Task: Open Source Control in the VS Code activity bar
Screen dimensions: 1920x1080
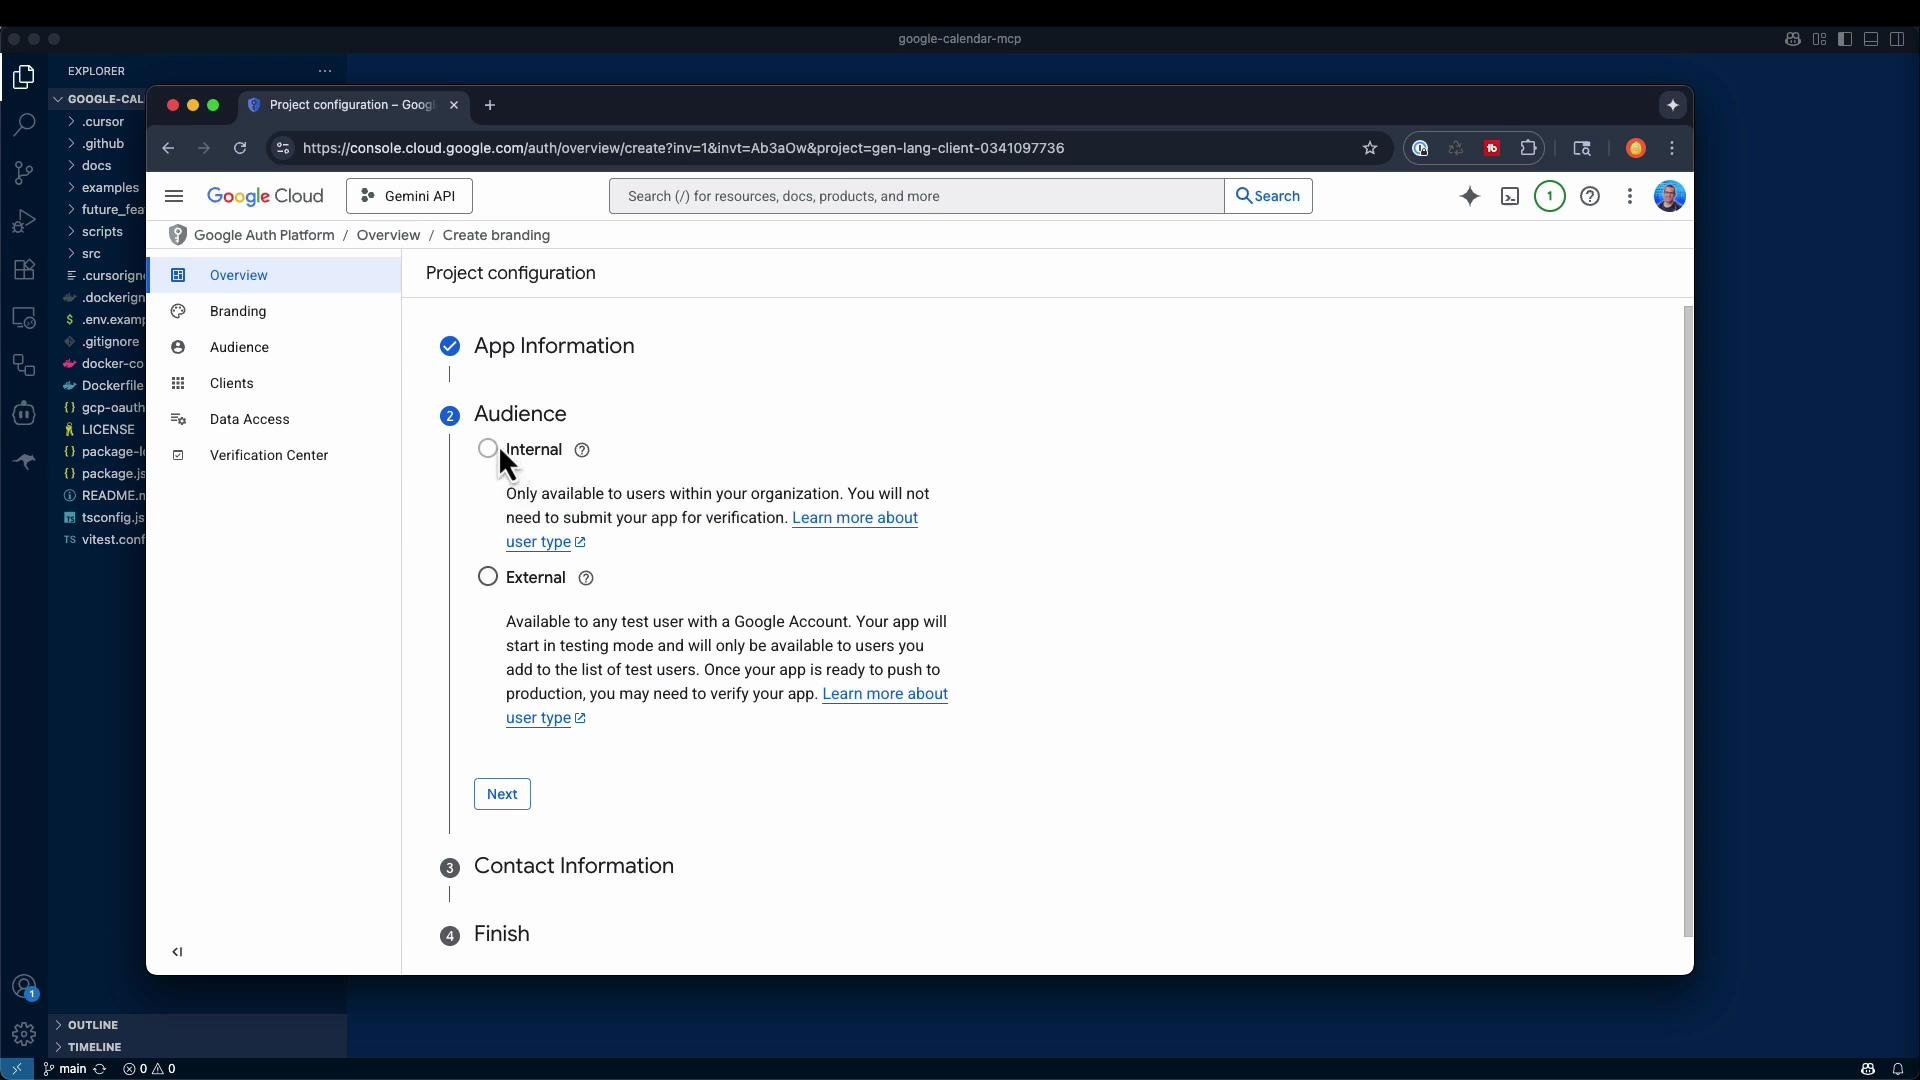Action: click(x=24, y=173)
